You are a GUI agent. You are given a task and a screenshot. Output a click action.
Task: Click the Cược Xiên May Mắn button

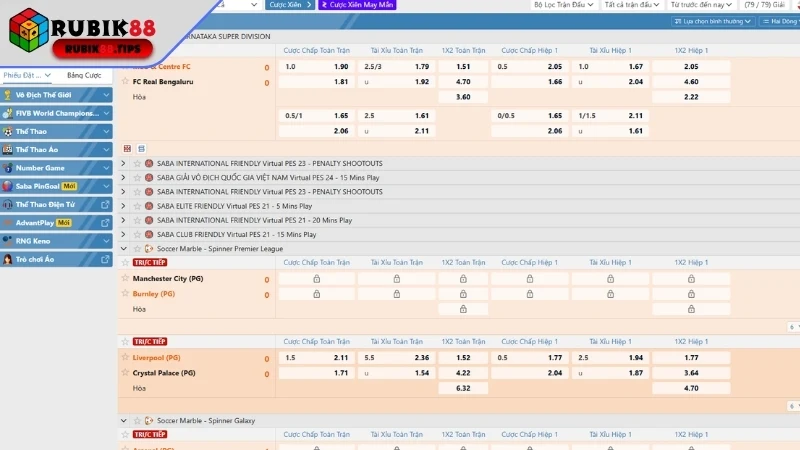[x=355, y=5]
